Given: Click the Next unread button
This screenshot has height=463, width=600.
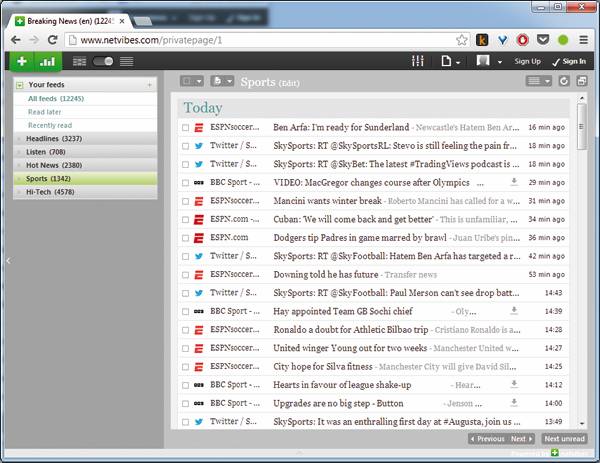Looking at the screenshot, I should coord(564,439).
